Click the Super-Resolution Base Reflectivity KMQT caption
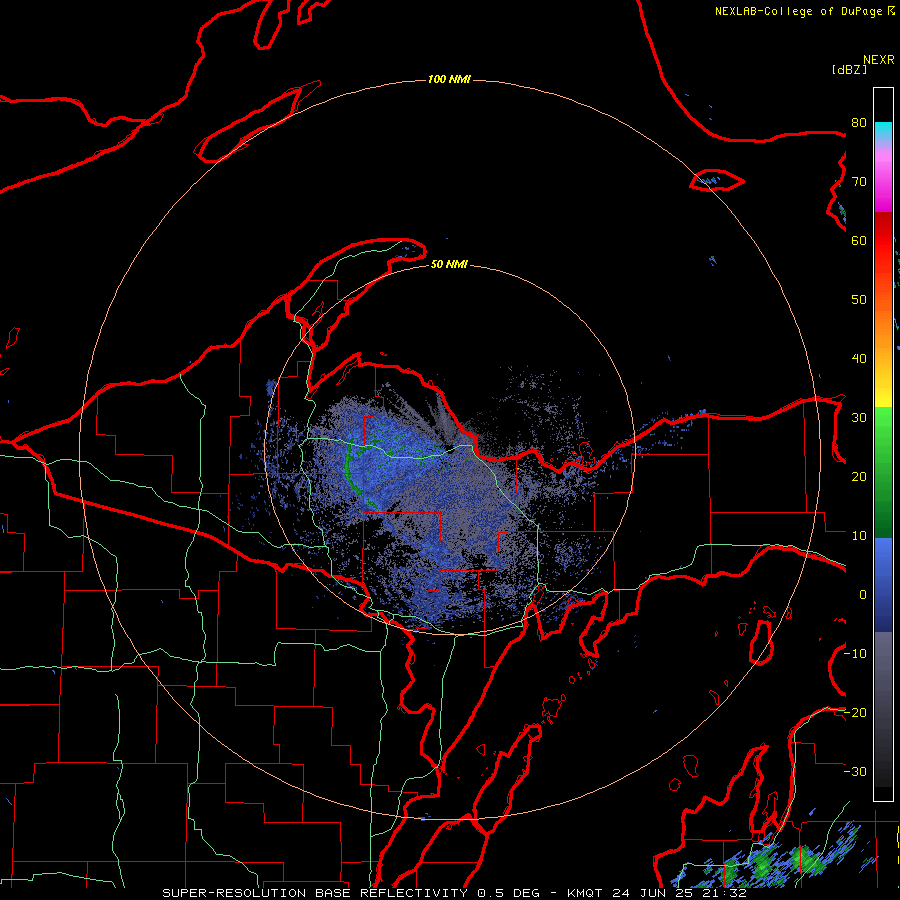 click(x=455, y=893)
